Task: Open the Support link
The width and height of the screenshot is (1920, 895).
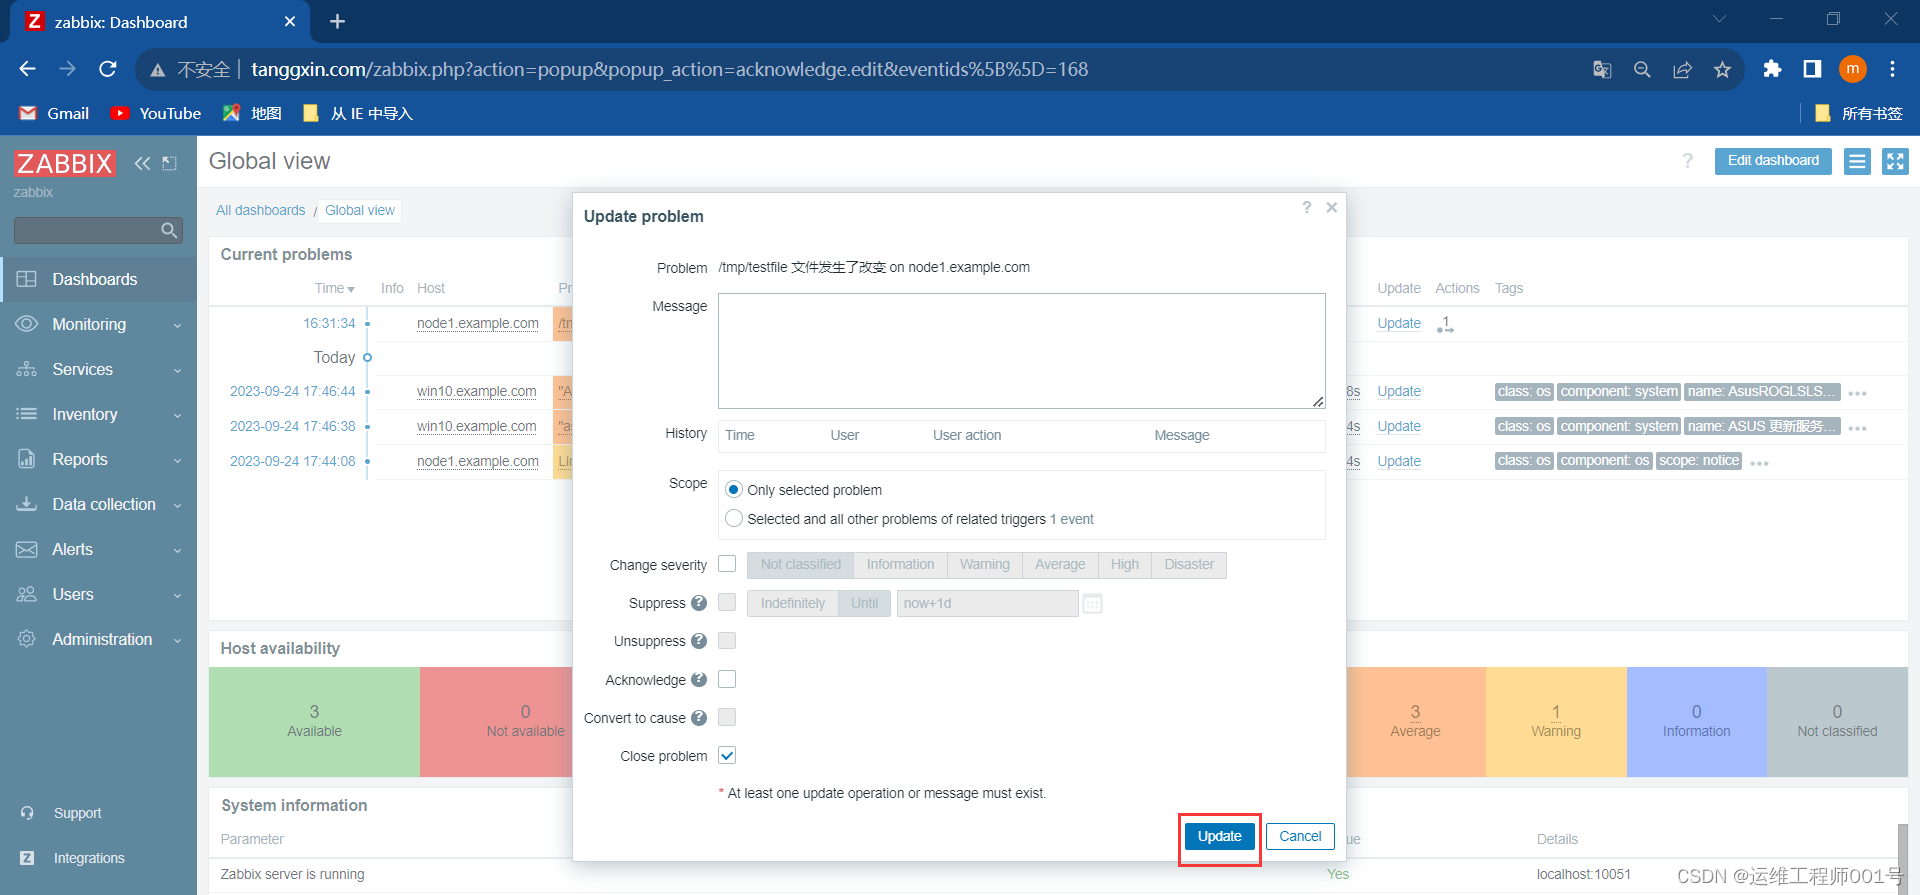Action: pos(77,813)
